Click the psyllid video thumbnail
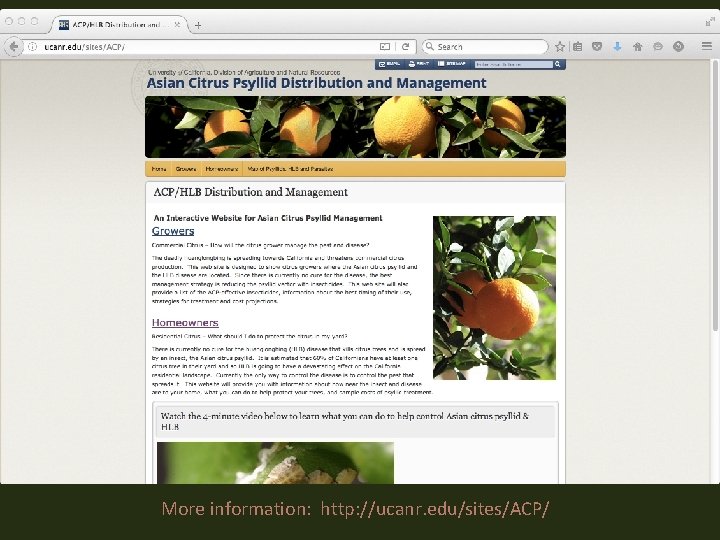The image size is (720, 540). pos(275,463)
